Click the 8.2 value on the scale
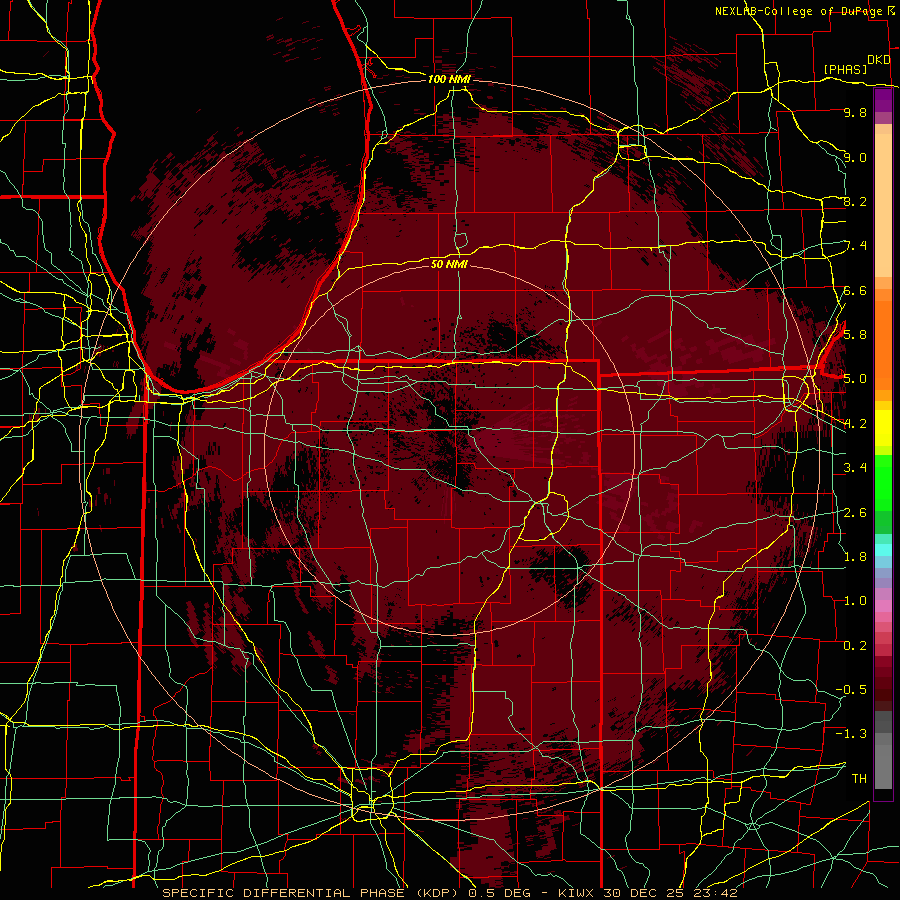 coord(855,201)
